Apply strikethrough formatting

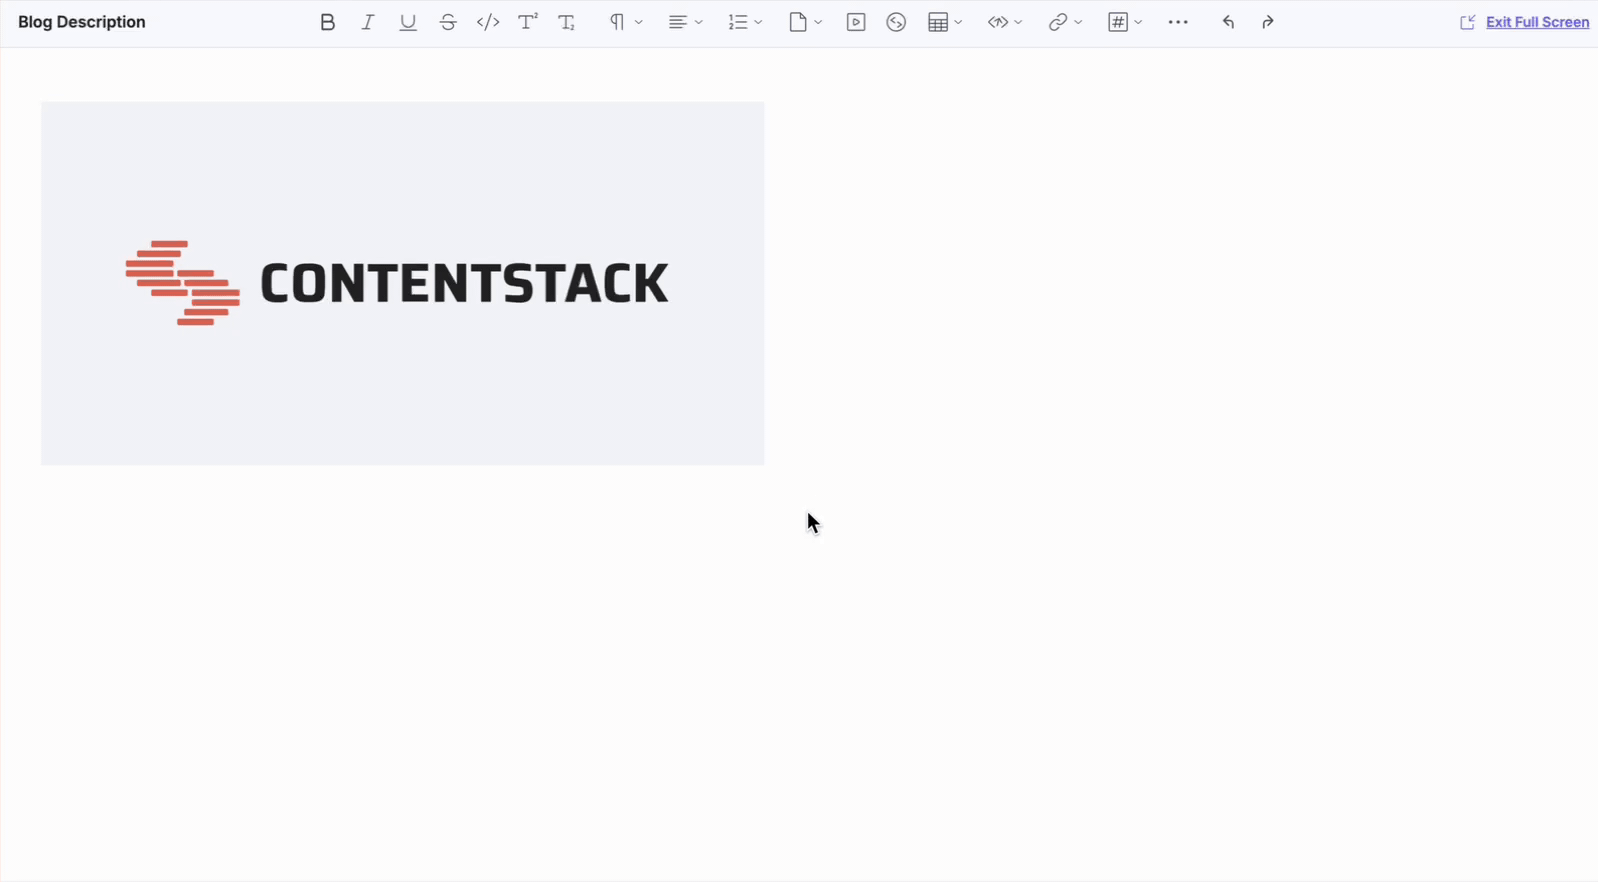click(447, 22)
